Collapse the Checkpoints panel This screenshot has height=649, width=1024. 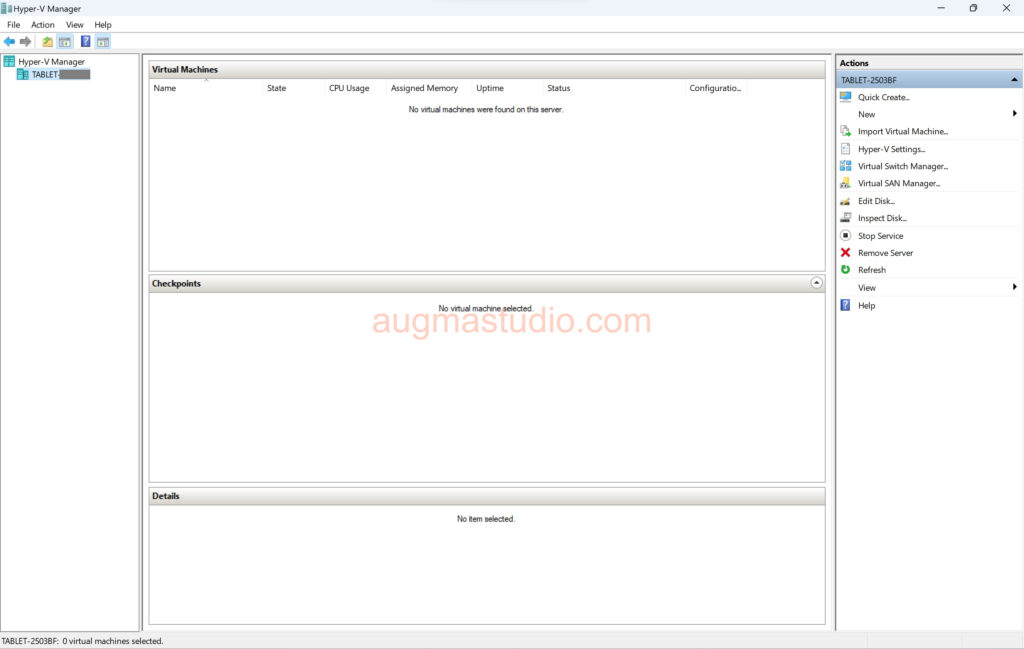[816, 283]
